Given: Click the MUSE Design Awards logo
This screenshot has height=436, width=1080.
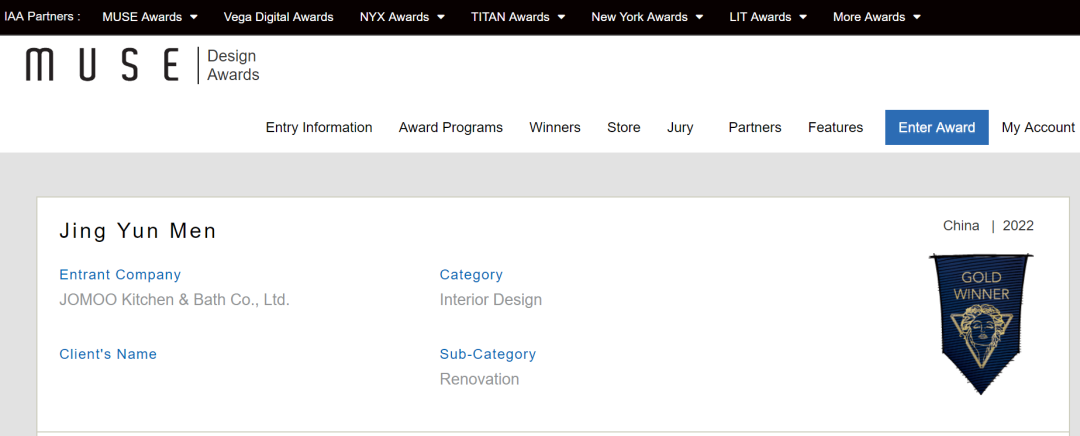Looking at the screenshot, I should click(143, 65).
